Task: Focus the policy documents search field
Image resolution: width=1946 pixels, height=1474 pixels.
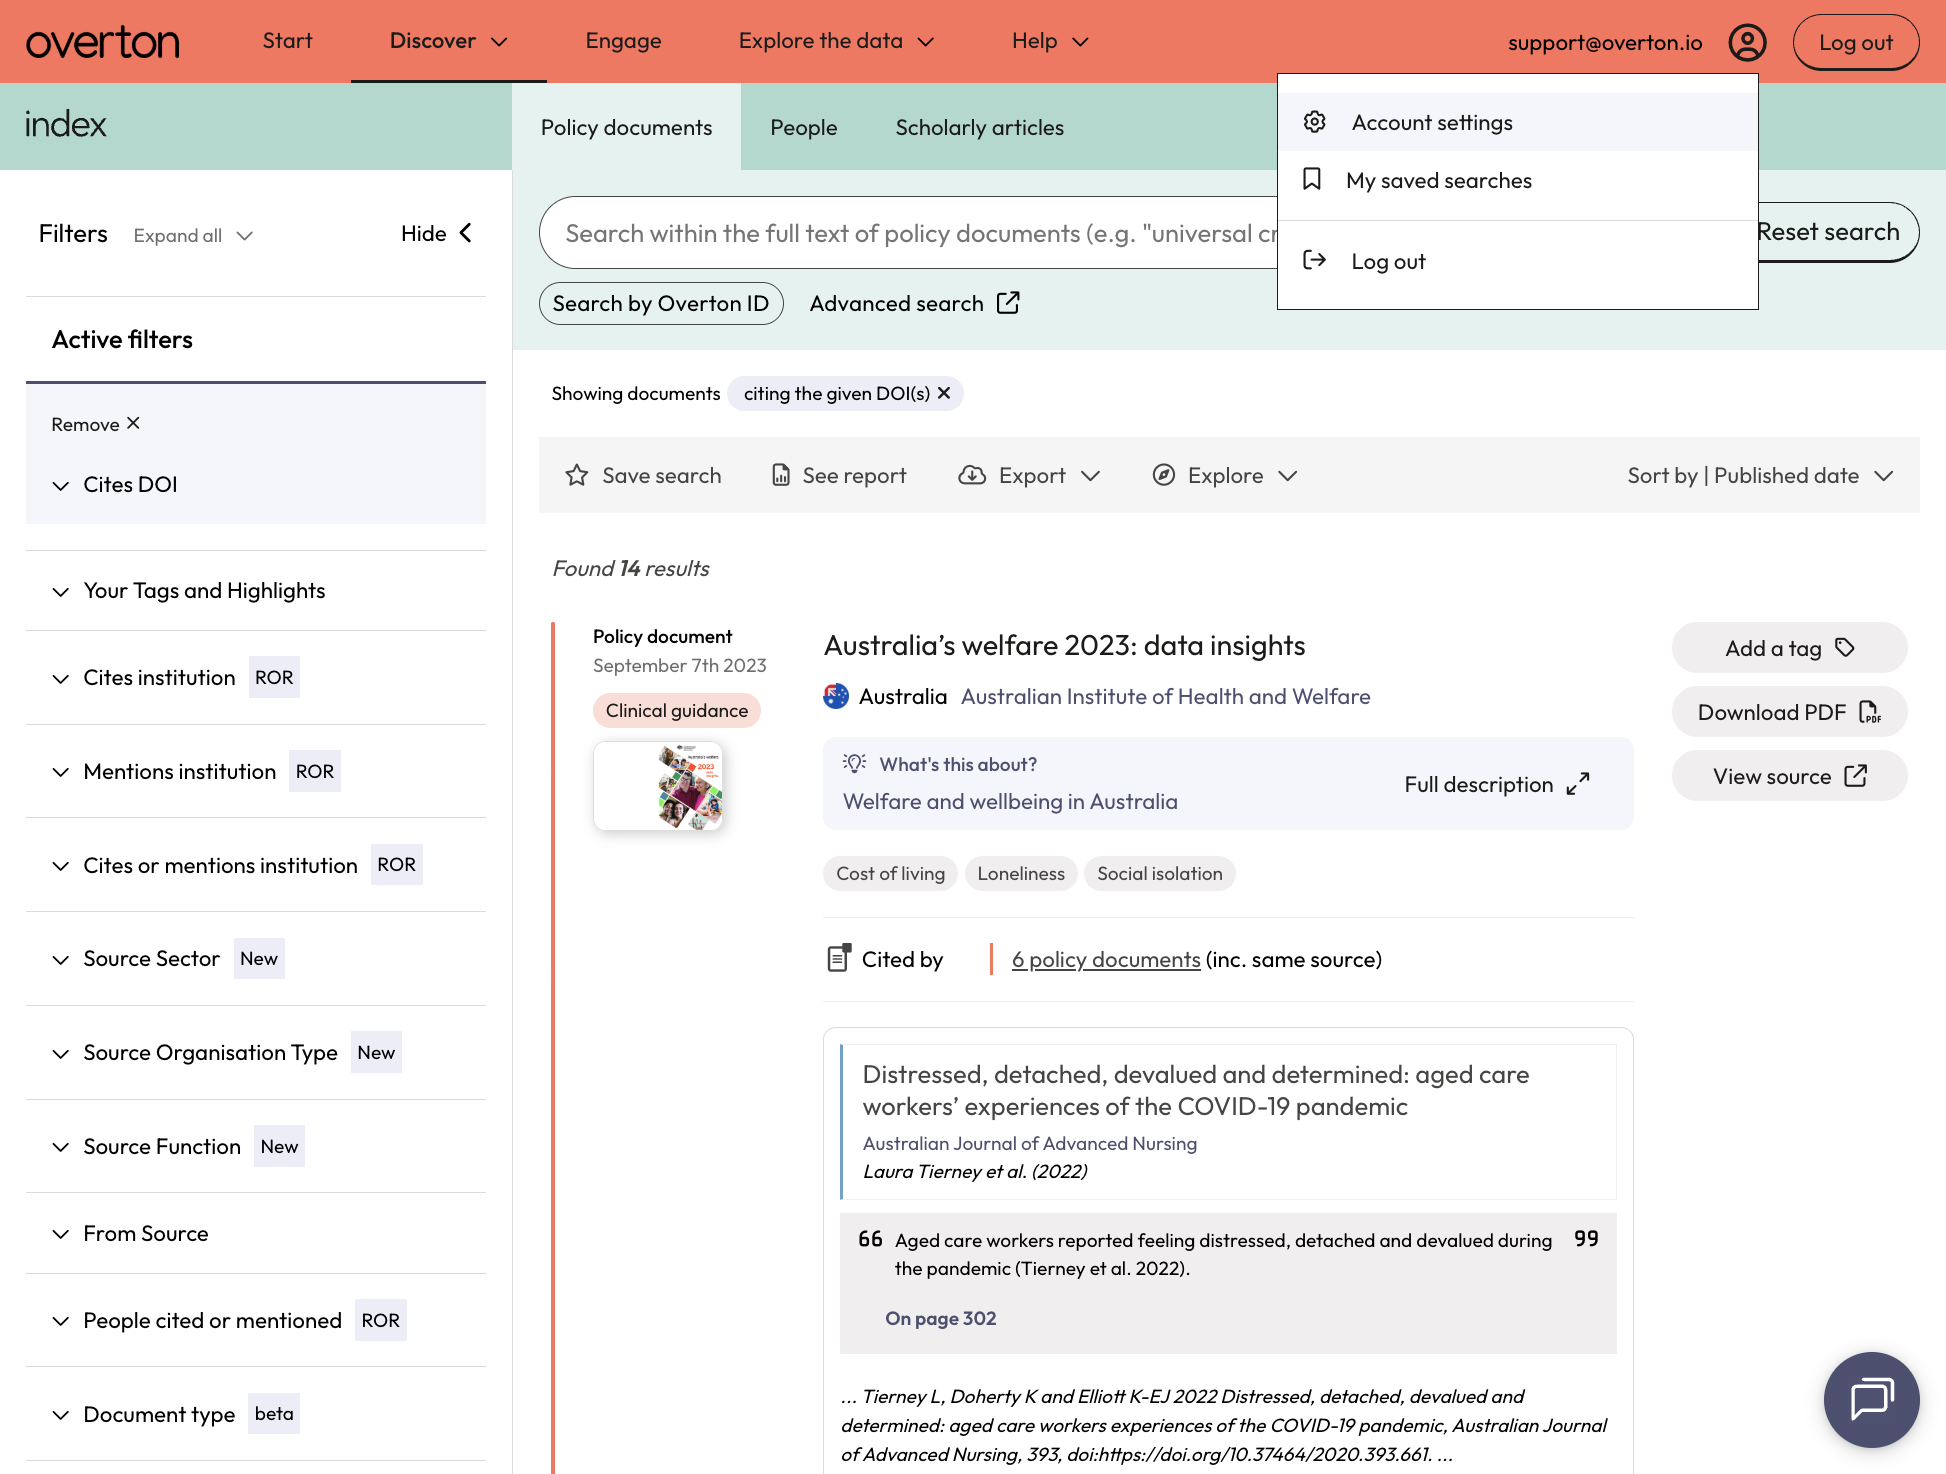Action: click(910, 233)
